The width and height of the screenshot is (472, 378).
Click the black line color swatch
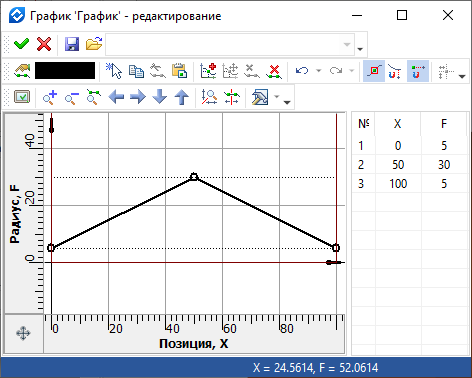pyautogui.click(x=65, y=71)
